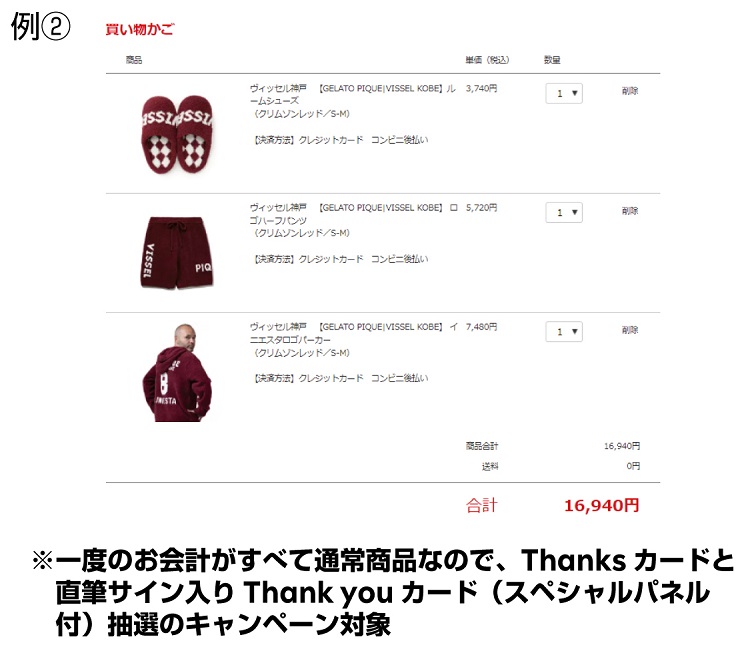Click the red 16,940円 grand total
Viewport: 736px width, 655px height.
[x=601, y=506]
